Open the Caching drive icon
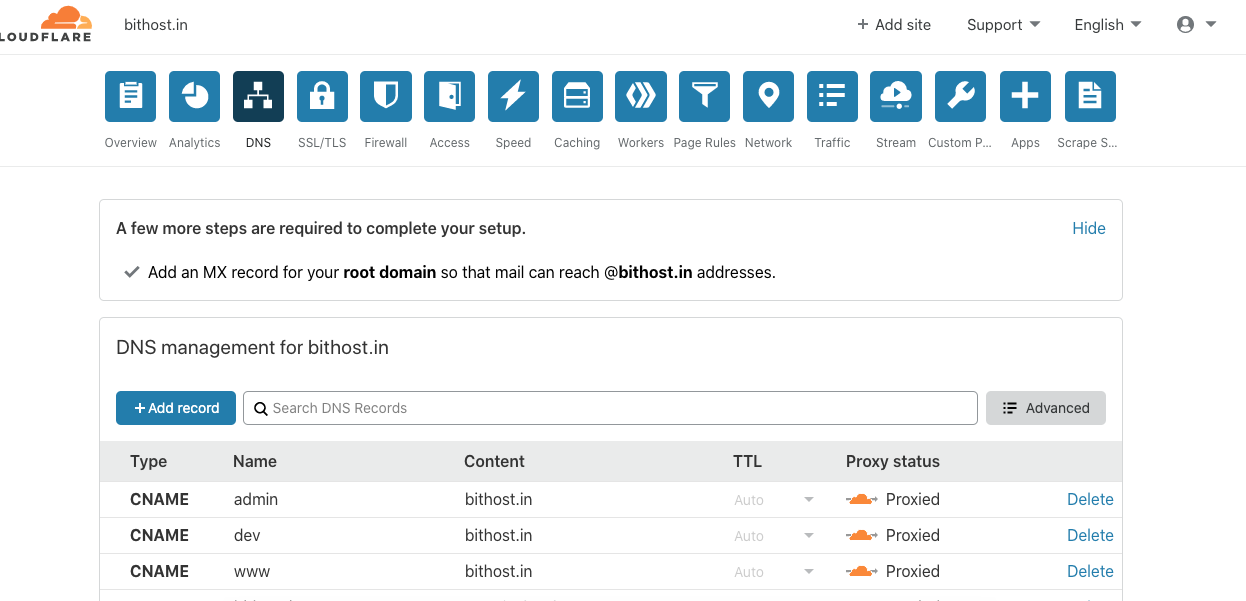Image resolution: width=1246 pixels, height=601 pixels. point(577,96)
